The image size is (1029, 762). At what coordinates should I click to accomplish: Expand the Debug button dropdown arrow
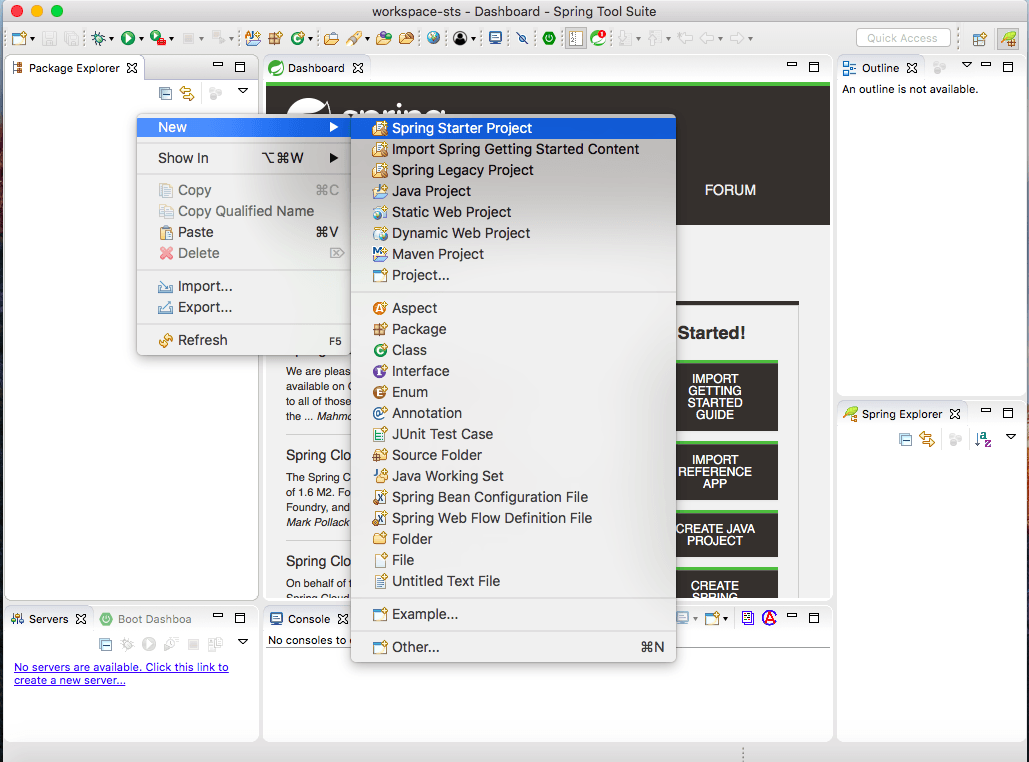pyautogui.click(x=111, y=39)
